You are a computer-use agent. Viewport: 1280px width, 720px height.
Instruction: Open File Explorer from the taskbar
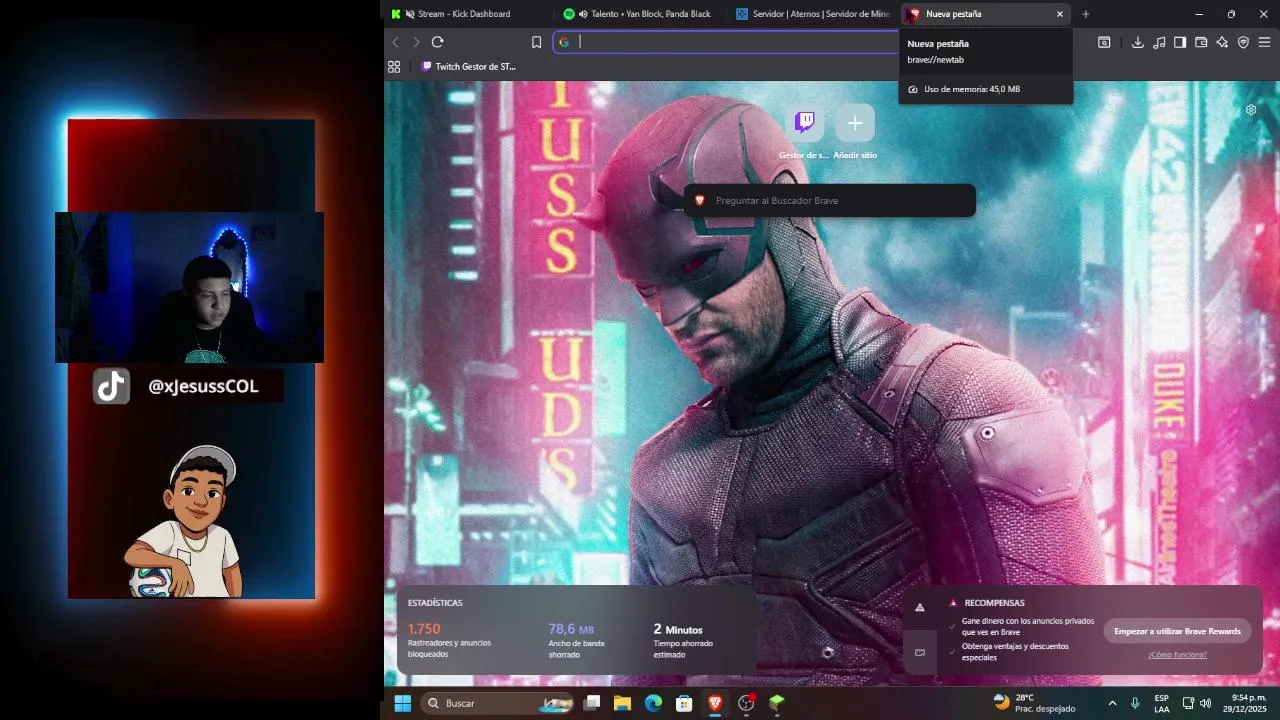[x=622, y=703]
